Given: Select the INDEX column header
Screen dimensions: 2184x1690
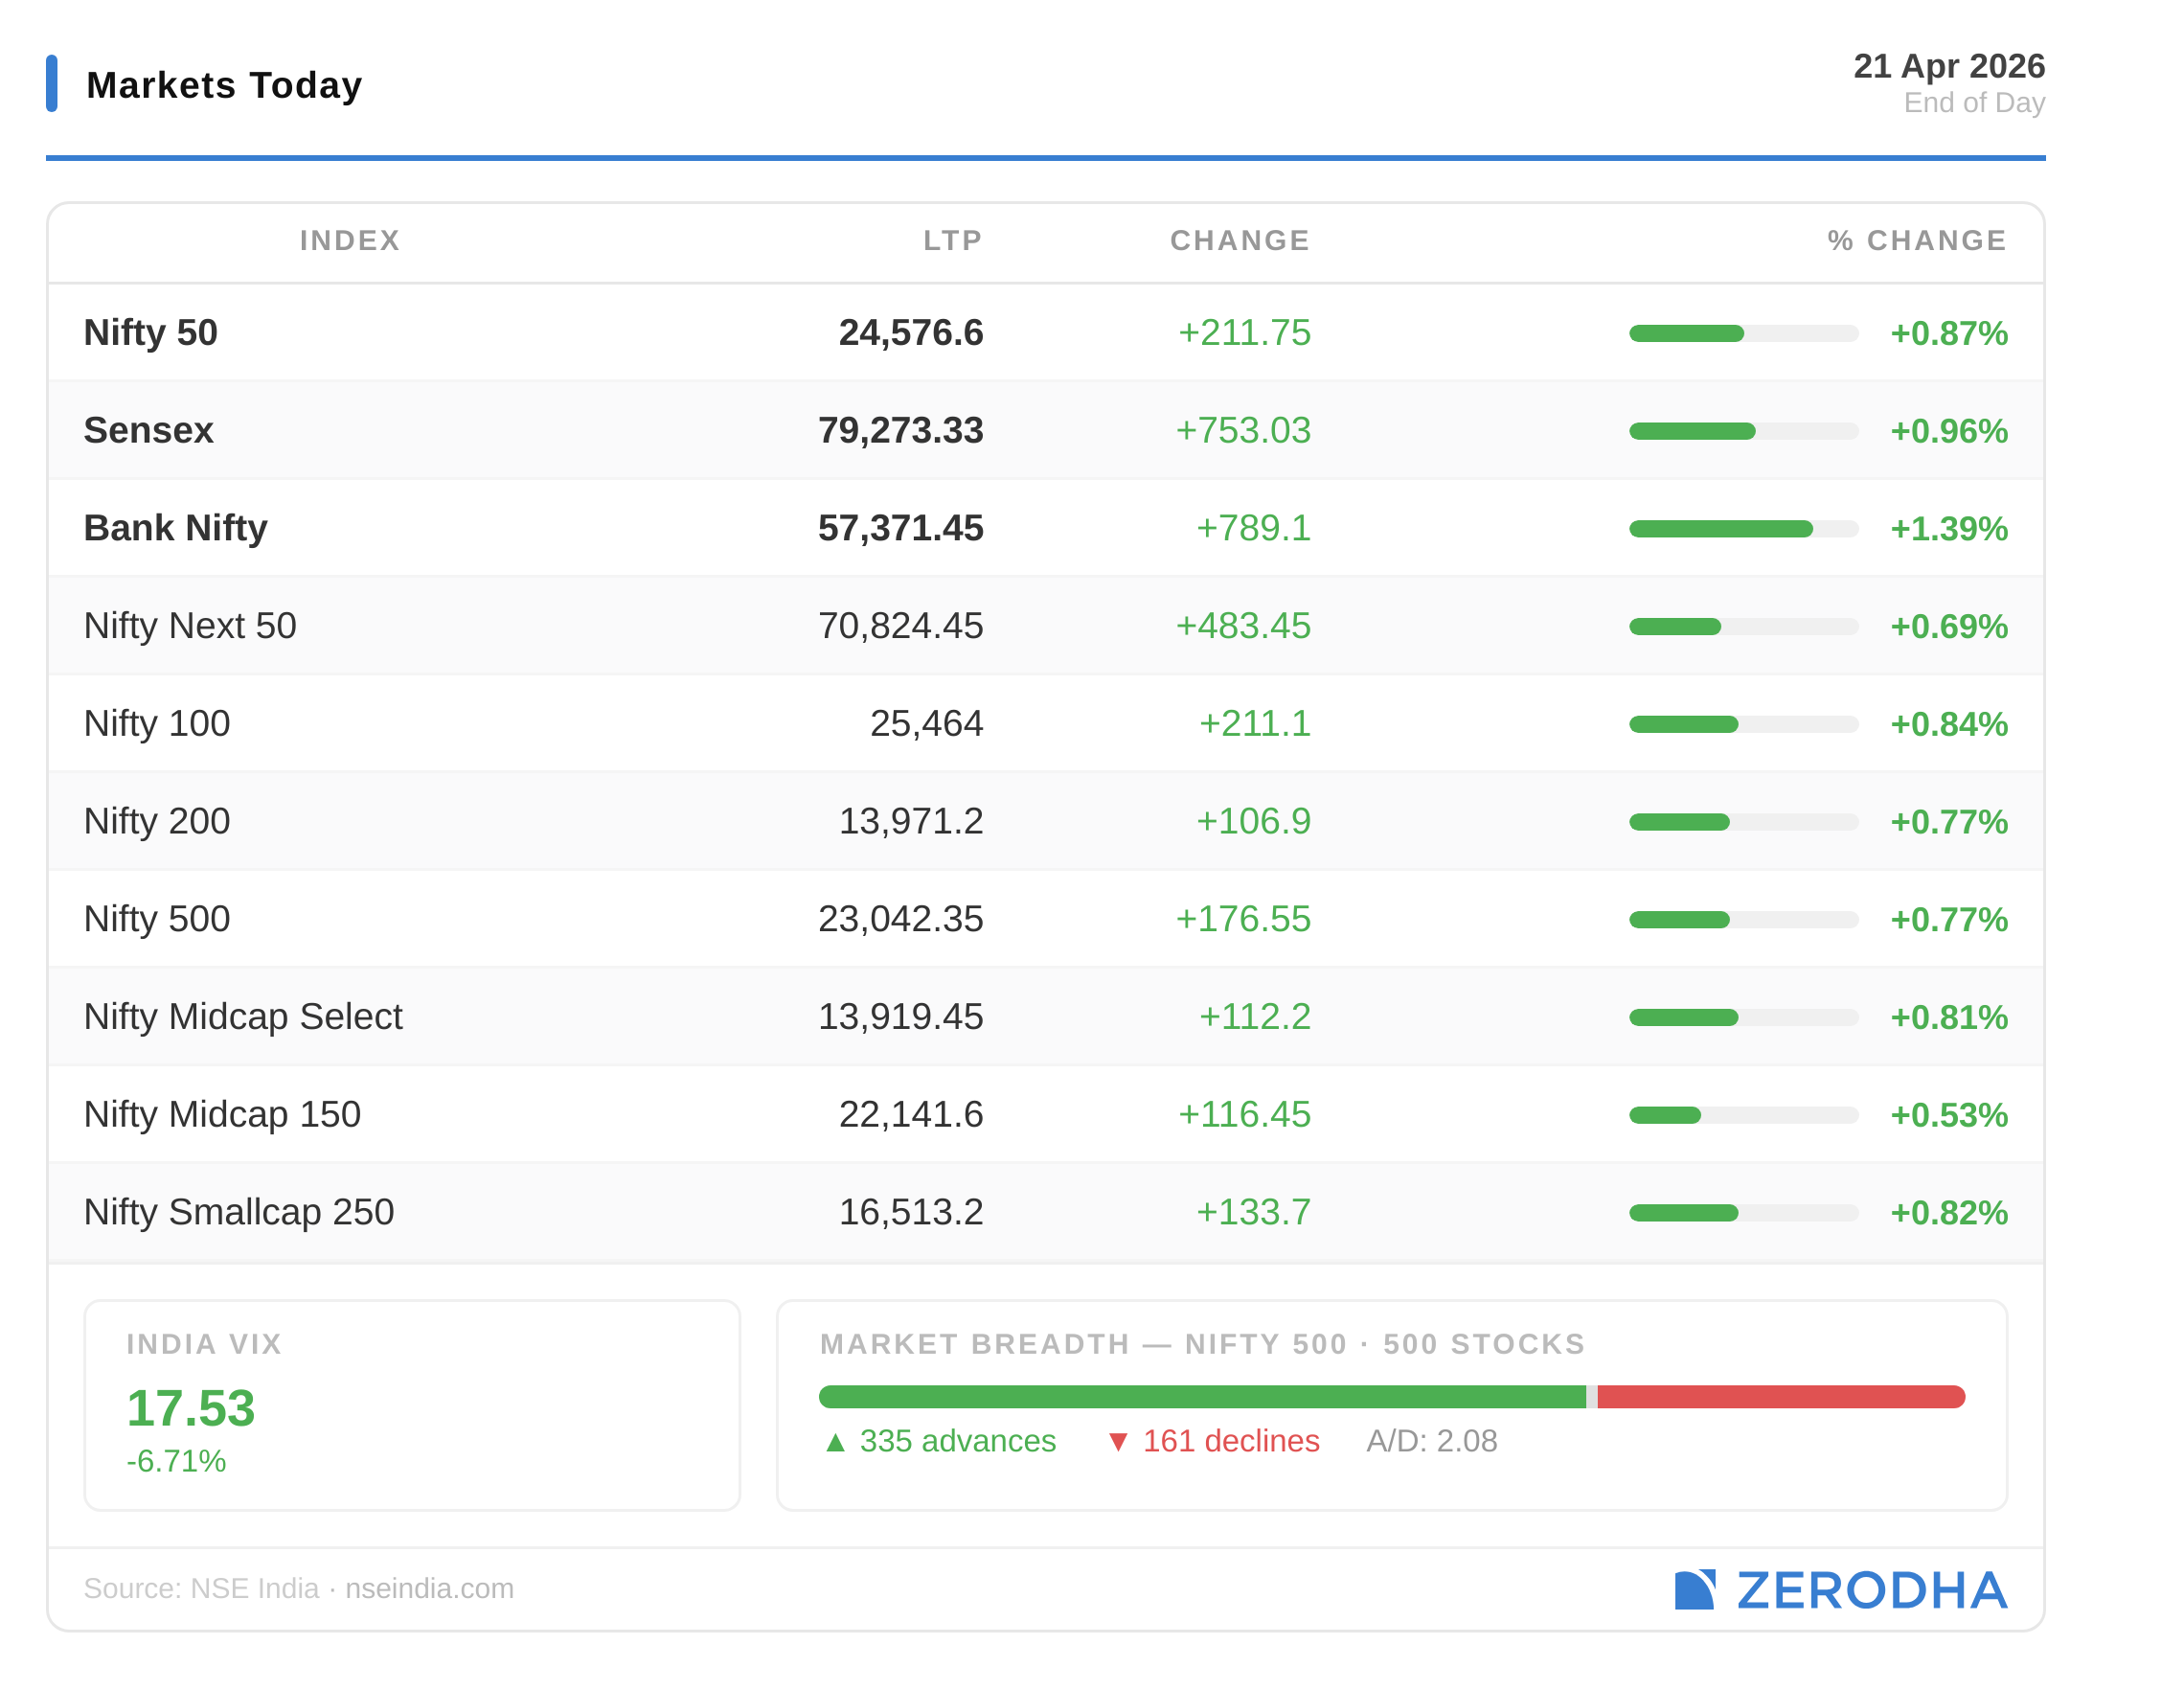Looking at the screenshot, I should [350, 241].
